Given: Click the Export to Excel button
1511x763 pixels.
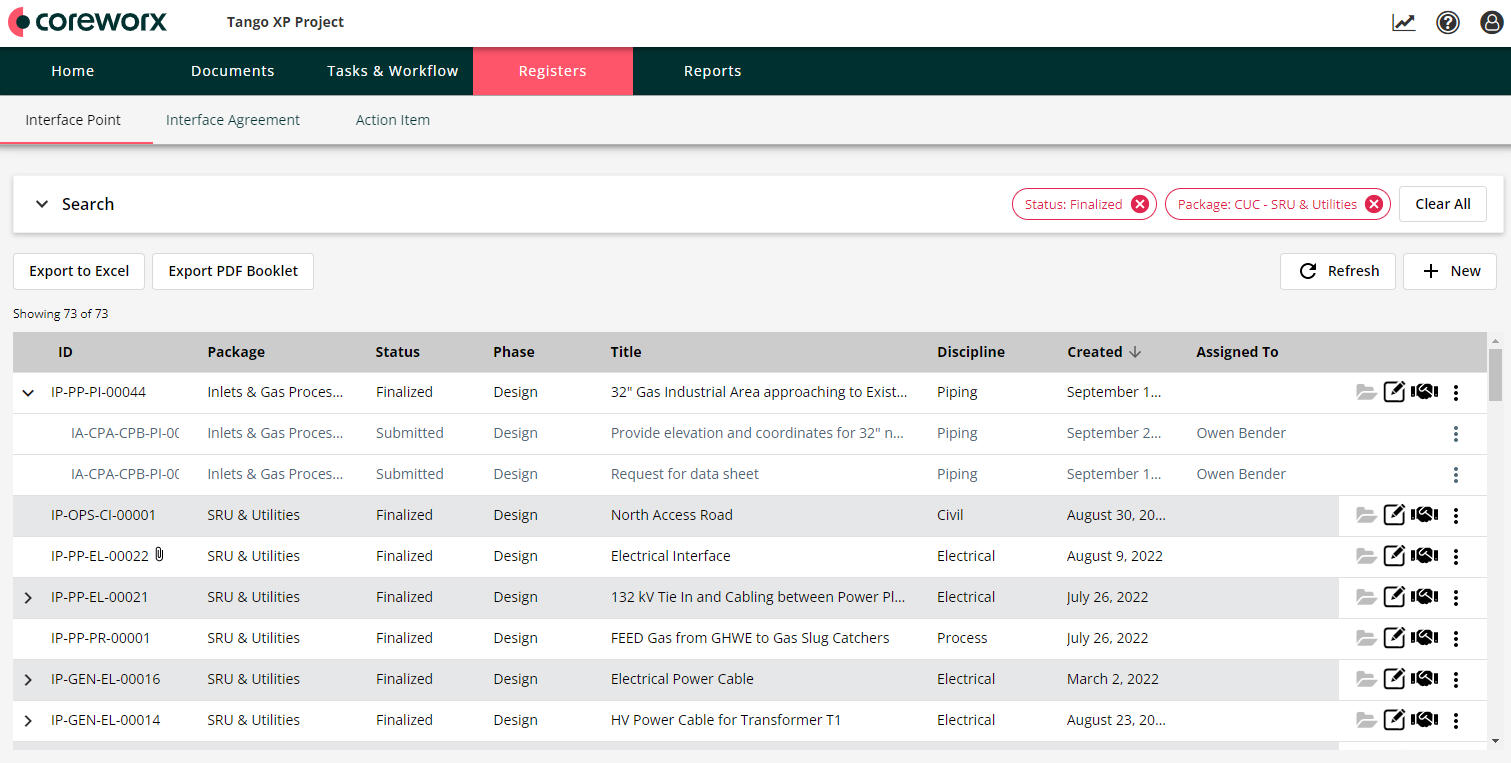Looking at the screenshot, I should 78,271.
